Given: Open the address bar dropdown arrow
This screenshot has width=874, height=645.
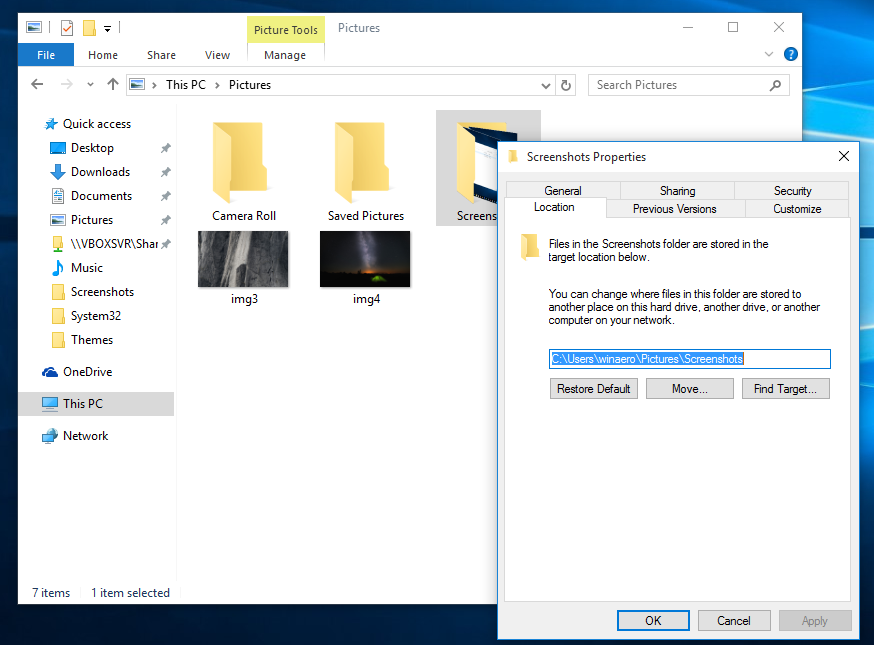Looking at the screenshot, I should pos(544,85).
